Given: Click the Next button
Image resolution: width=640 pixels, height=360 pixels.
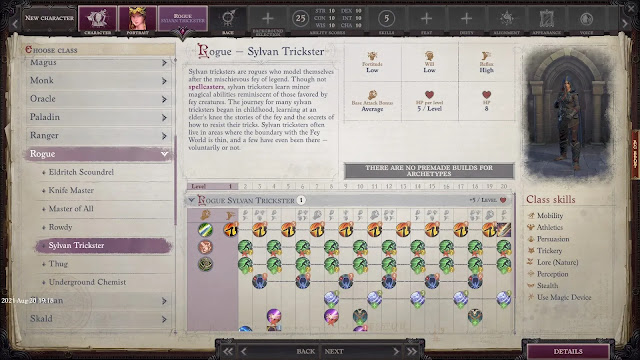Looking at the screenshot, I should click(x=334, y=351).
